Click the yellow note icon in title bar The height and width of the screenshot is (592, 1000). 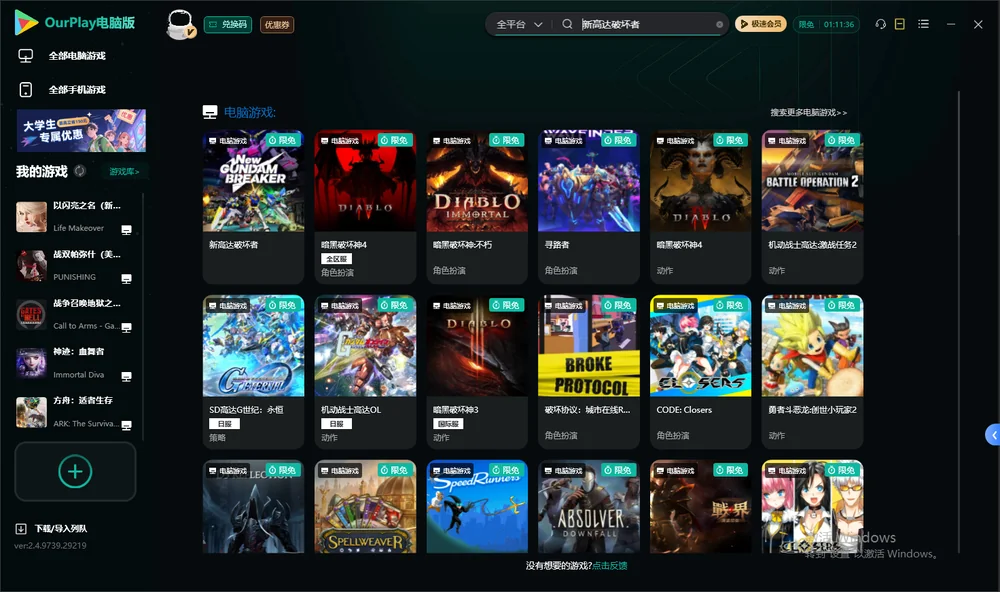coord(900,24)
